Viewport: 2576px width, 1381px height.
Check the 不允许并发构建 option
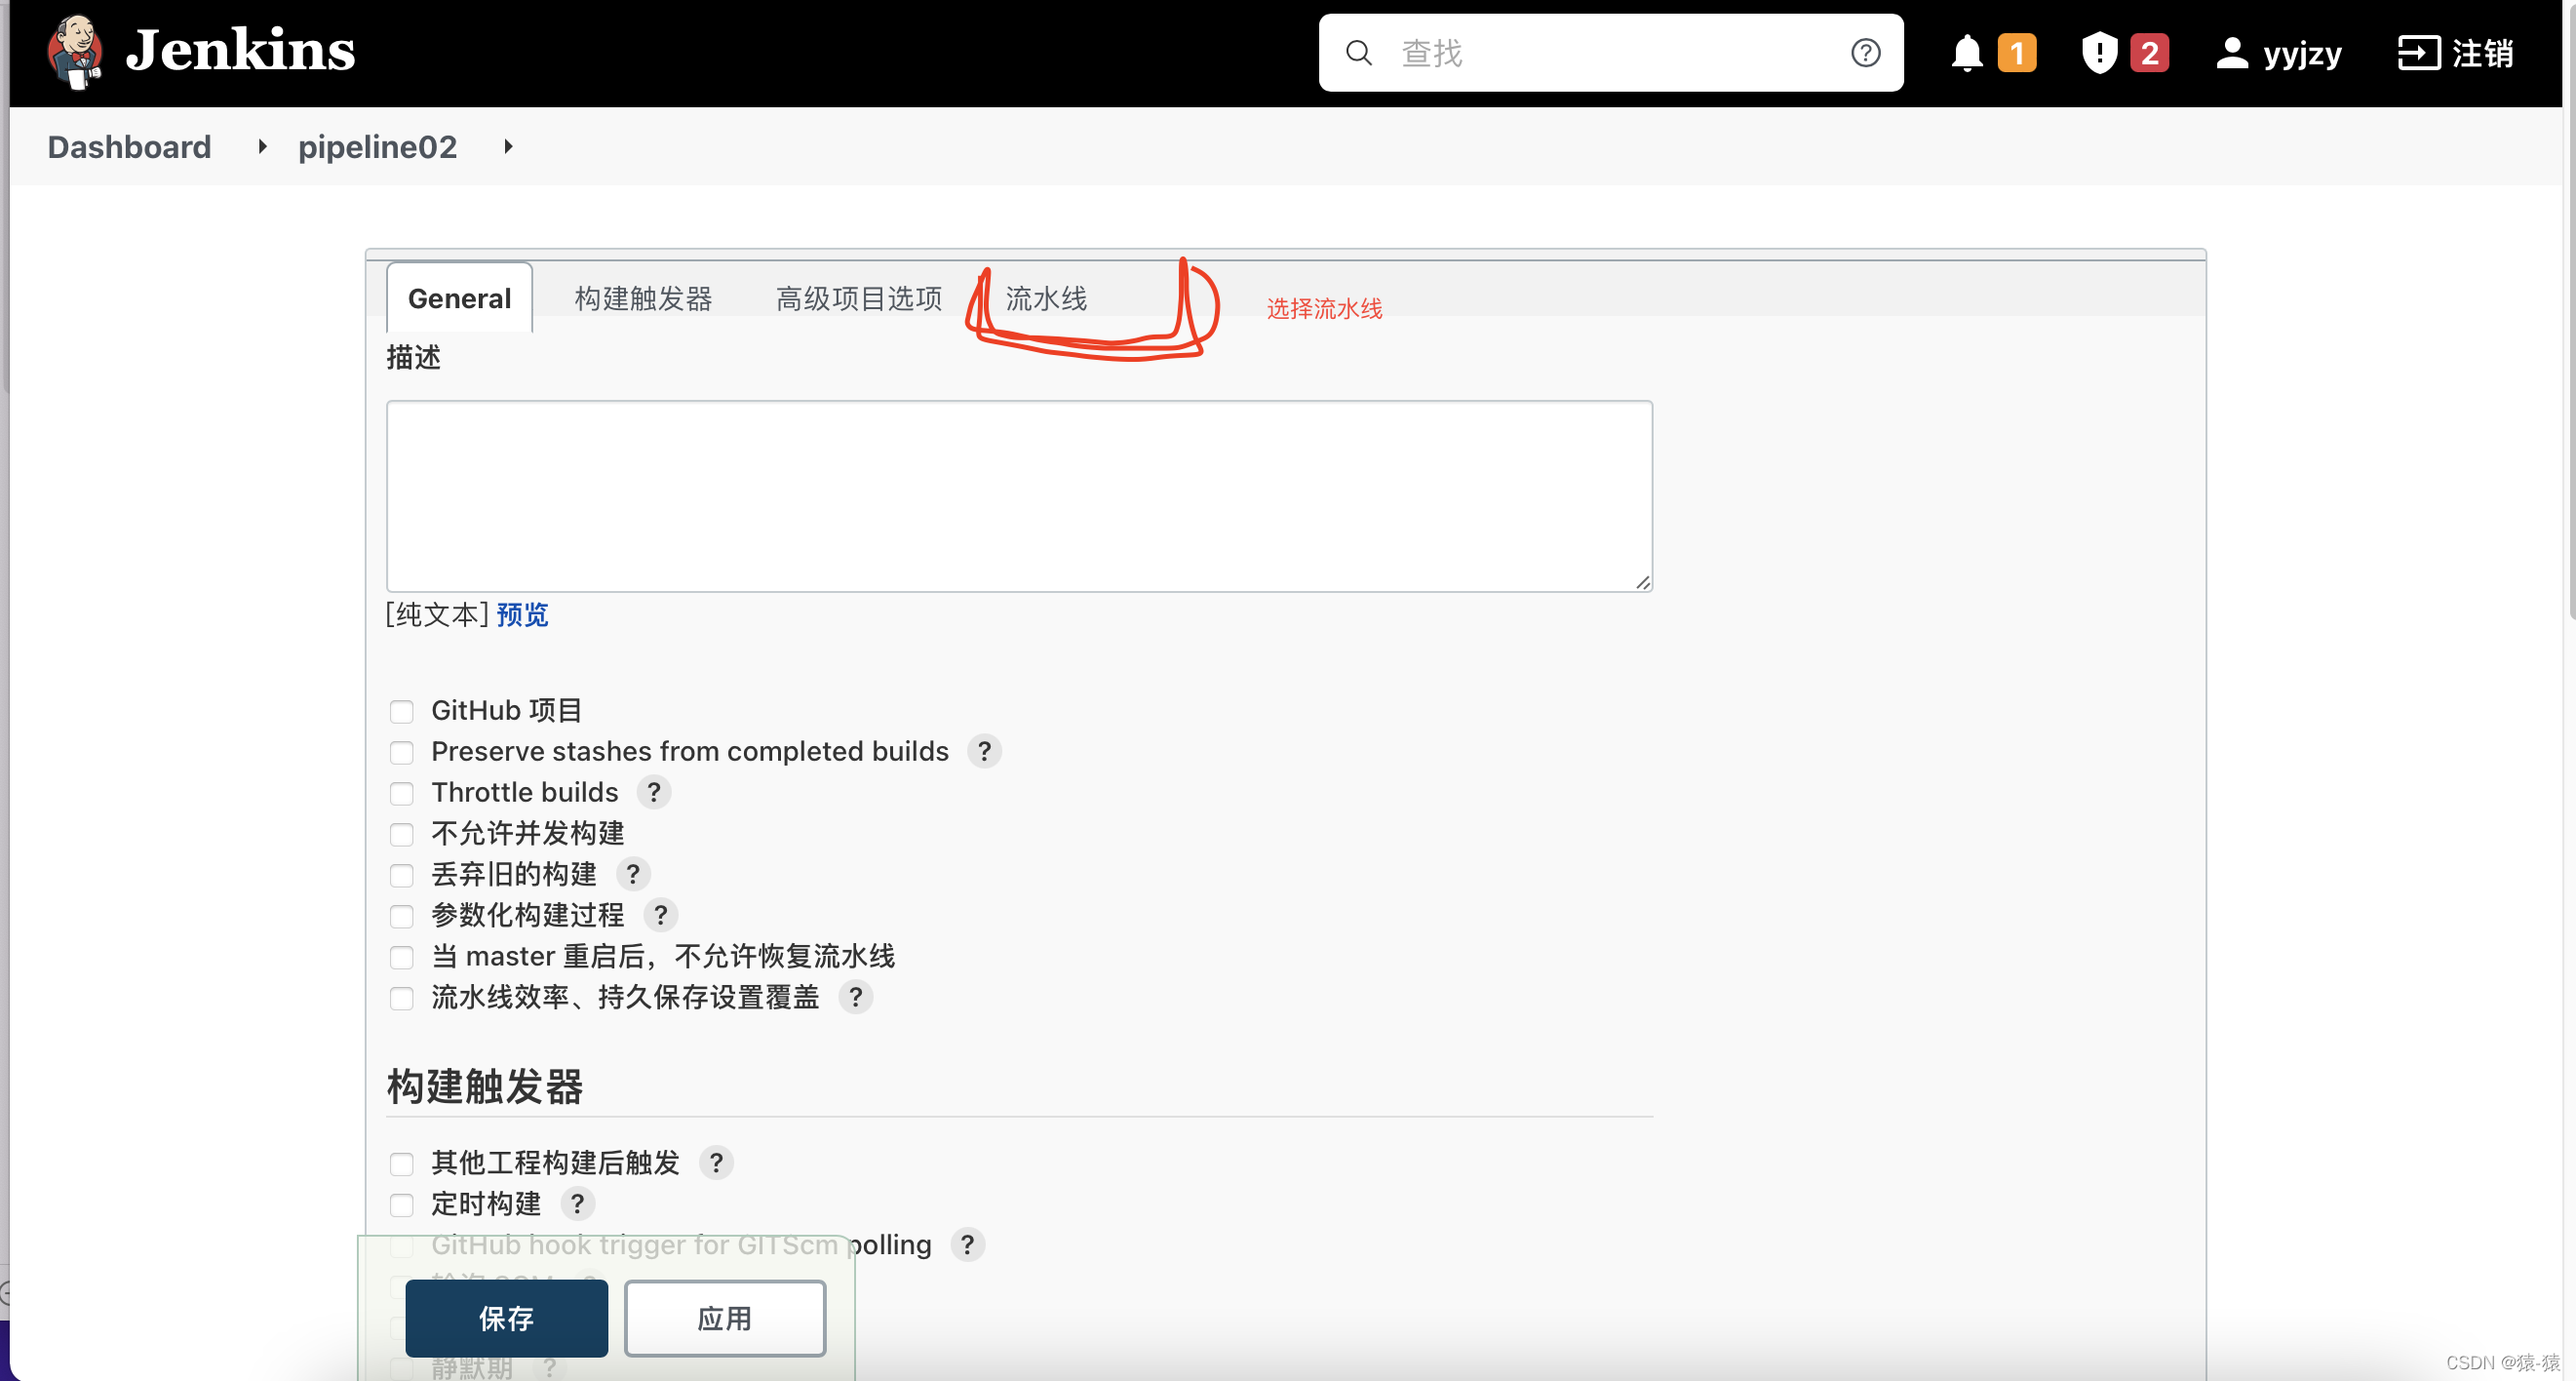[402, 834]
